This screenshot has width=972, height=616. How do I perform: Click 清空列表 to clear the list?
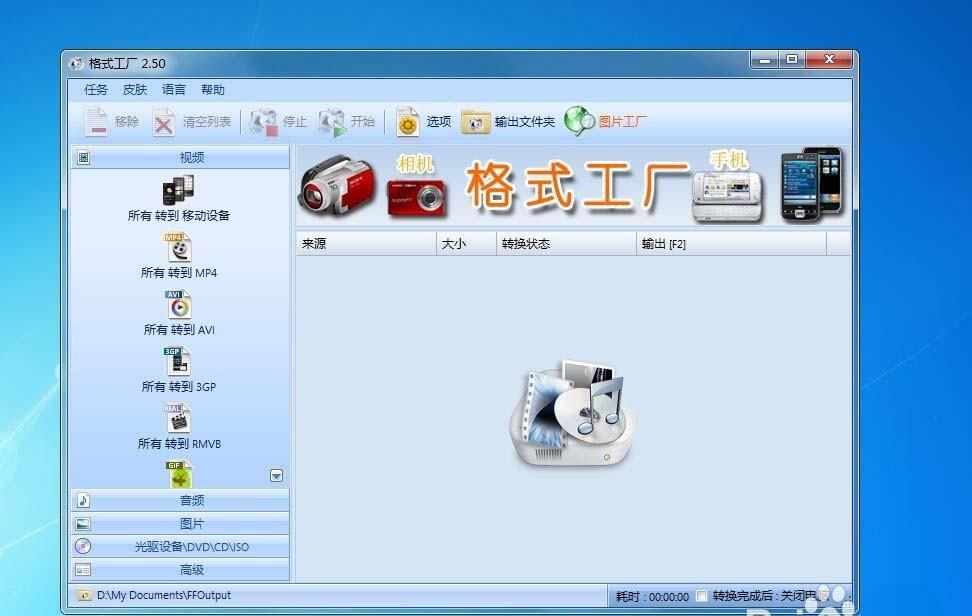click(191, 122)
